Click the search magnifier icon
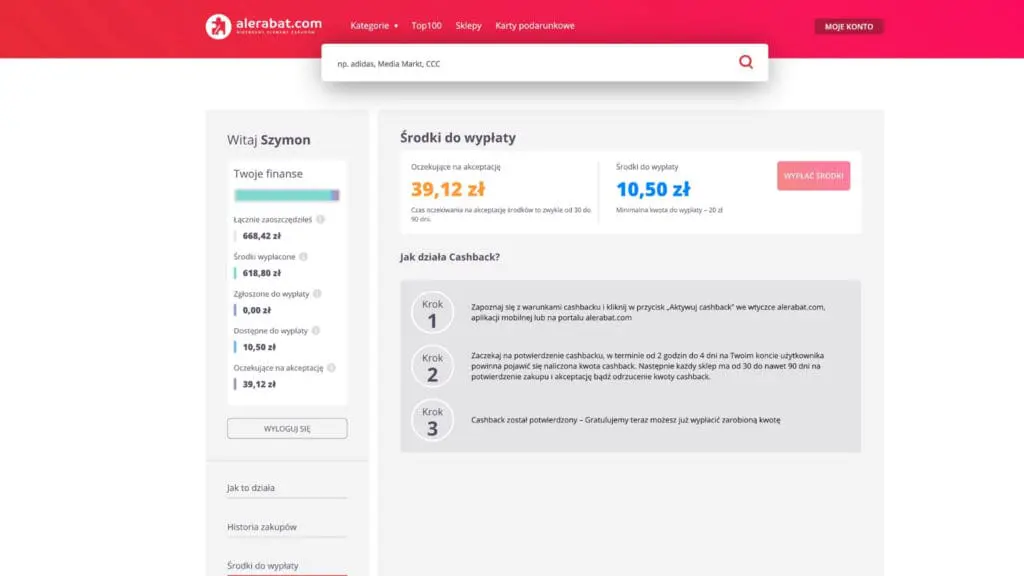The height and width of the screenshot is (576, 1024). pos(746,62)
